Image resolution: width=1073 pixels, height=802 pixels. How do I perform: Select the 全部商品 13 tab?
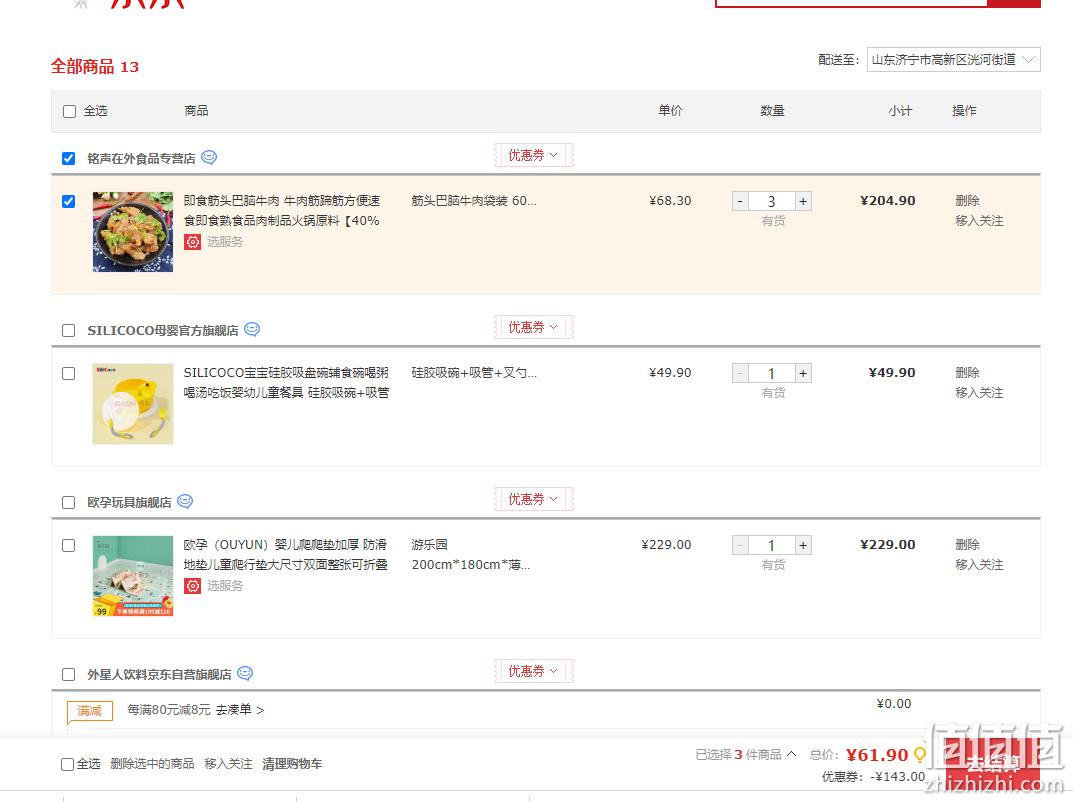(94, 66)
